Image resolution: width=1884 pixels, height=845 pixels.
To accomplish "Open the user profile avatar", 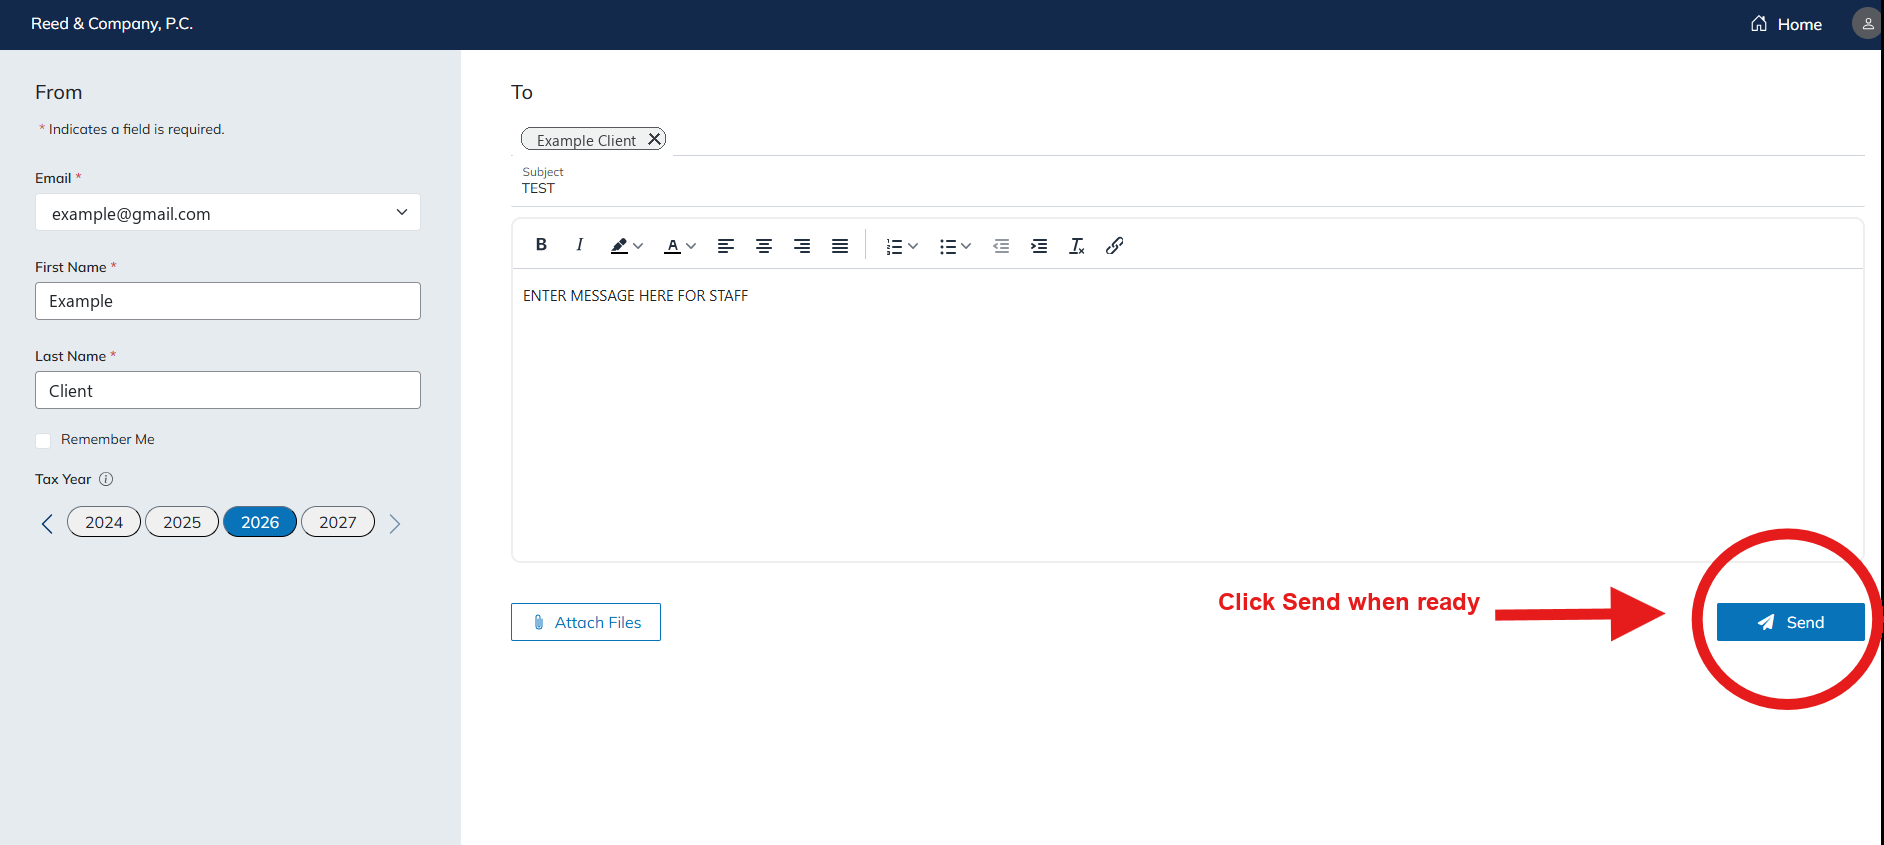I will click(x=1867, y=23).
